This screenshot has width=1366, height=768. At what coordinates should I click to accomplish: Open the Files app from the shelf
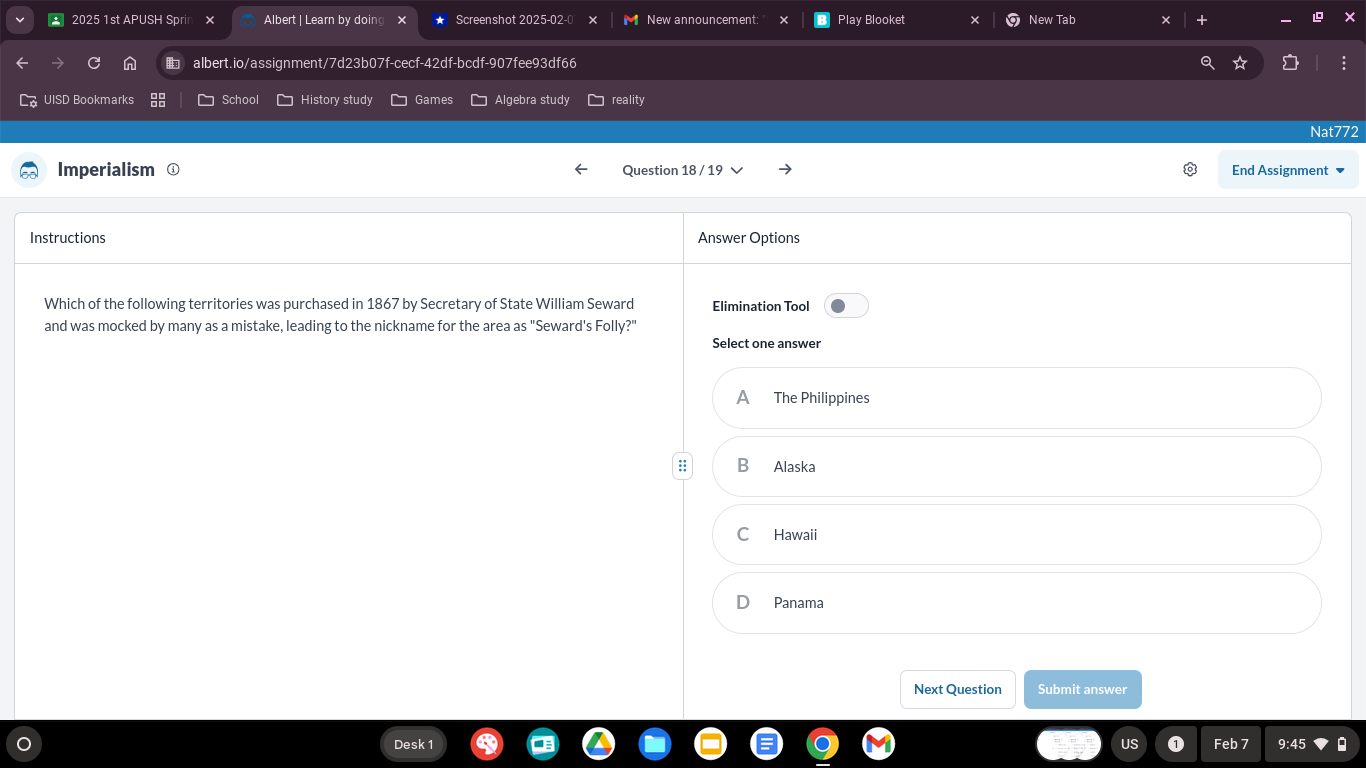pos(655,743)
